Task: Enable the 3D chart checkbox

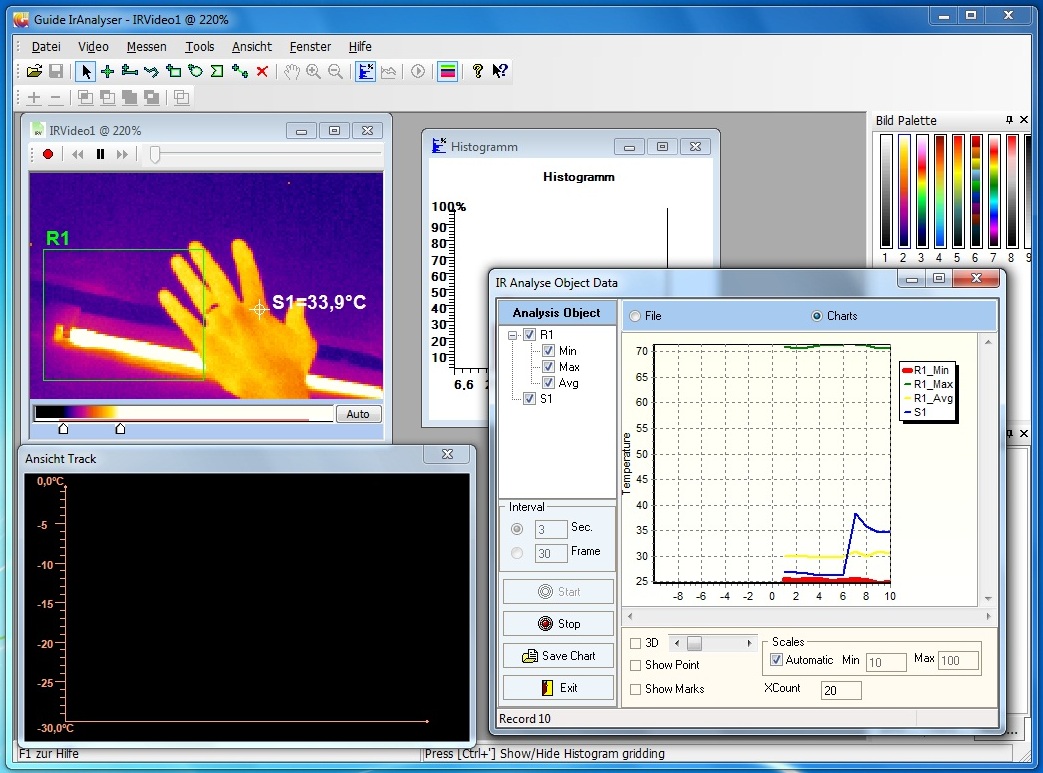Action: click(636, 643)
